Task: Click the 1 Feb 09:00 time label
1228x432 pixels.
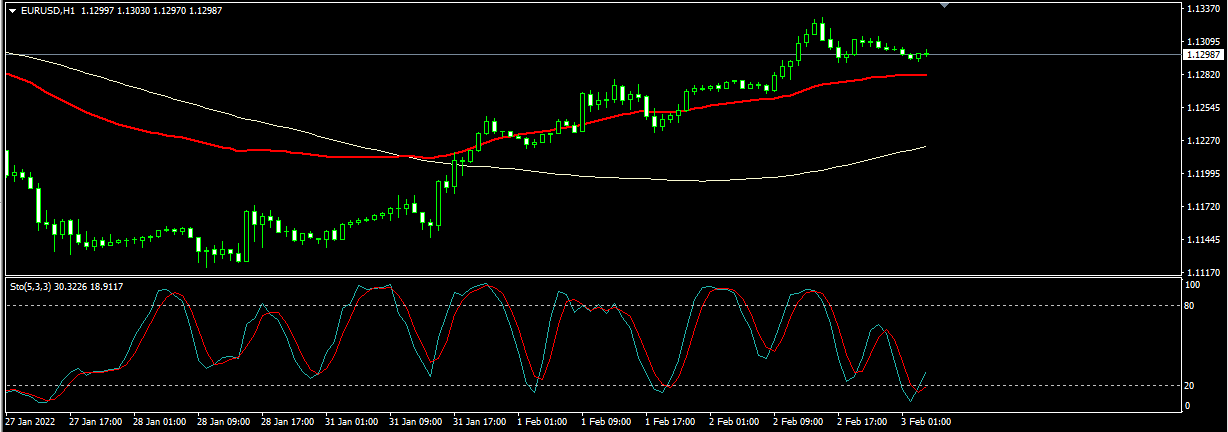Action: click(607, 422)
